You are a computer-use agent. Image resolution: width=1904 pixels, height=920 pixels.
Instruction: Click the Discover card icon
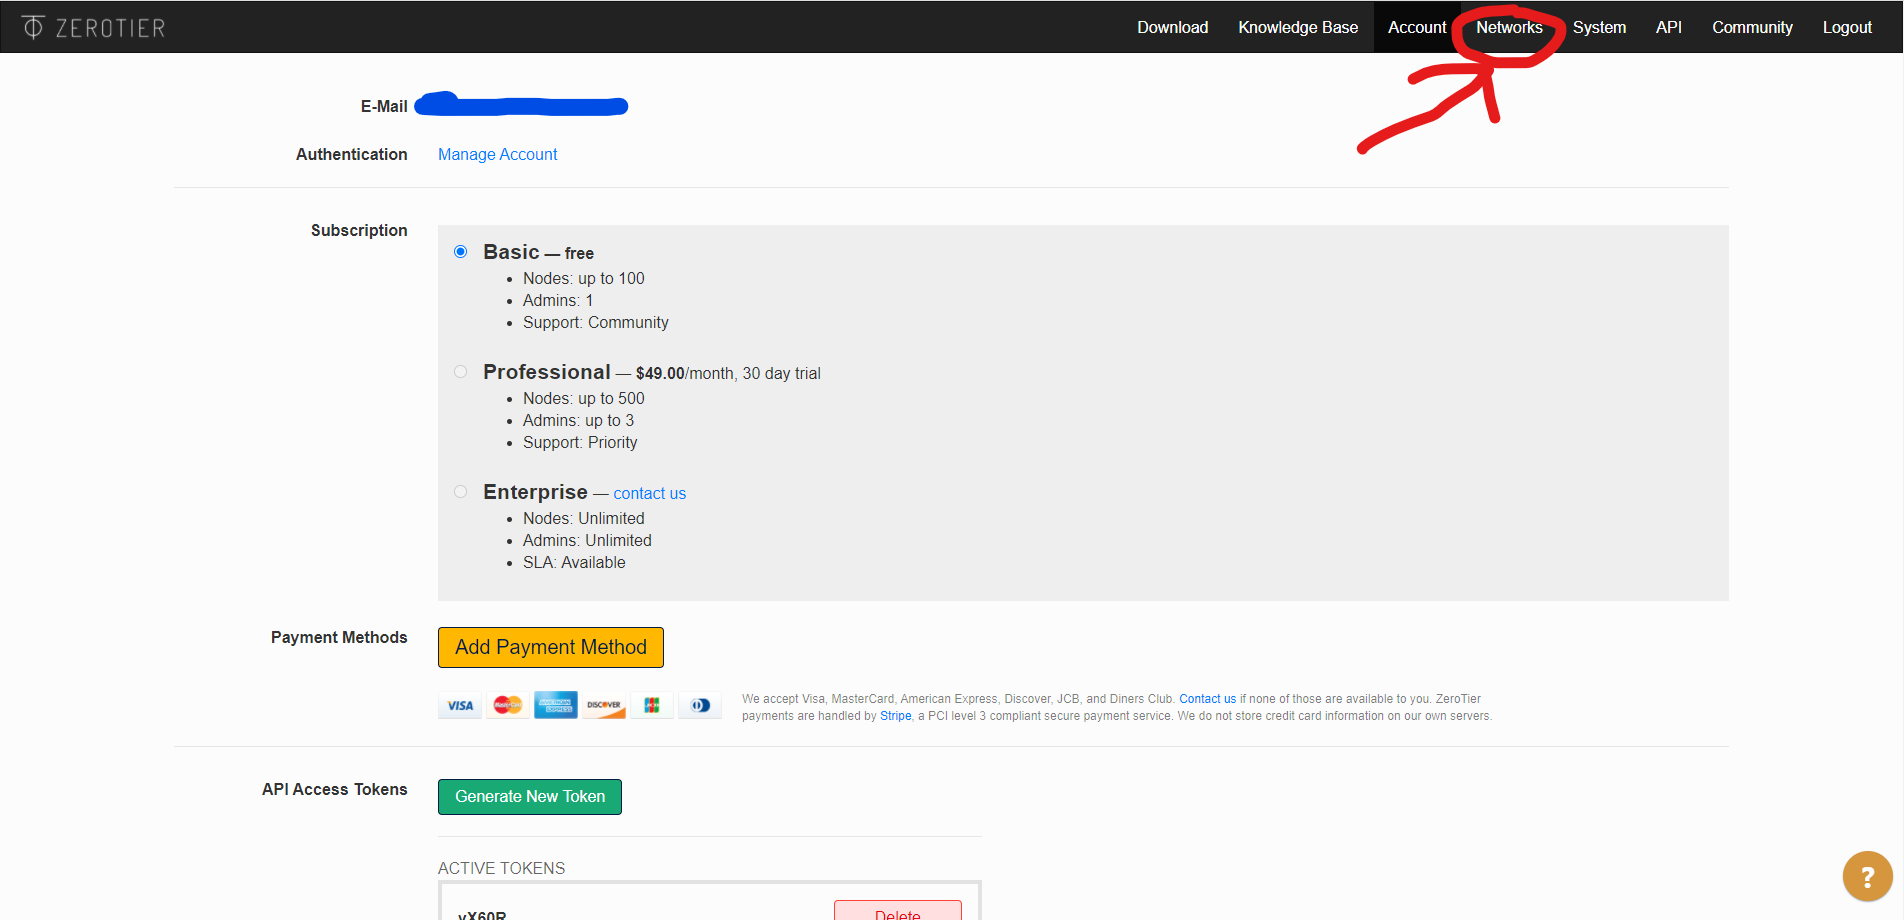(604, 705)
